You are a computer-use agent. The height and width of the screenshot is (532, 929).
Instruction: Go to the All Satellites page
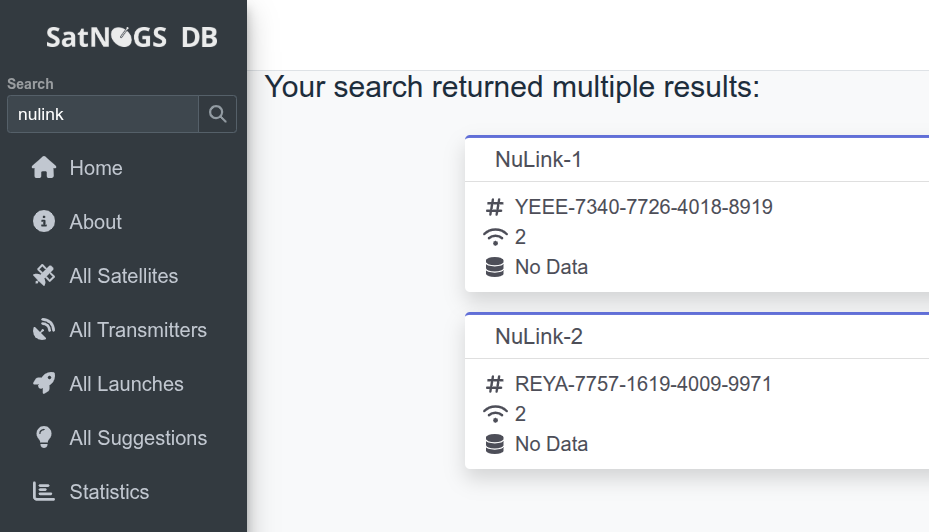pyautogui.click(x=123, y=276)
